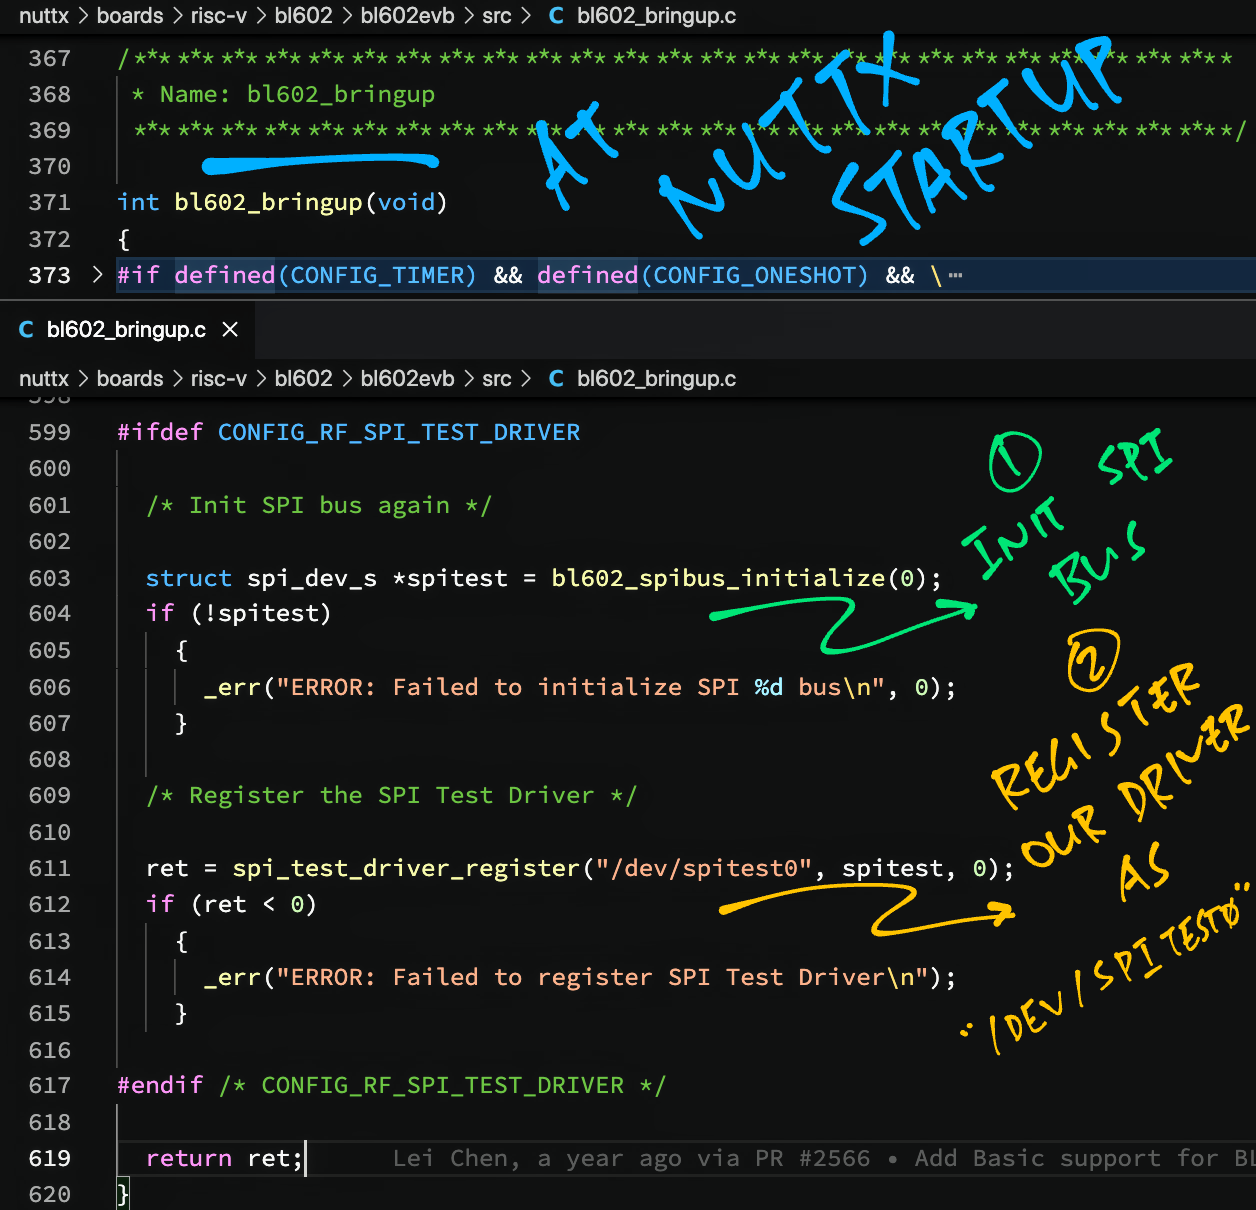Click the spi_test_driver_register function call
The height and width of the screenshot is (1210, 1256).
pyautogui.click(x=406, y=868)
